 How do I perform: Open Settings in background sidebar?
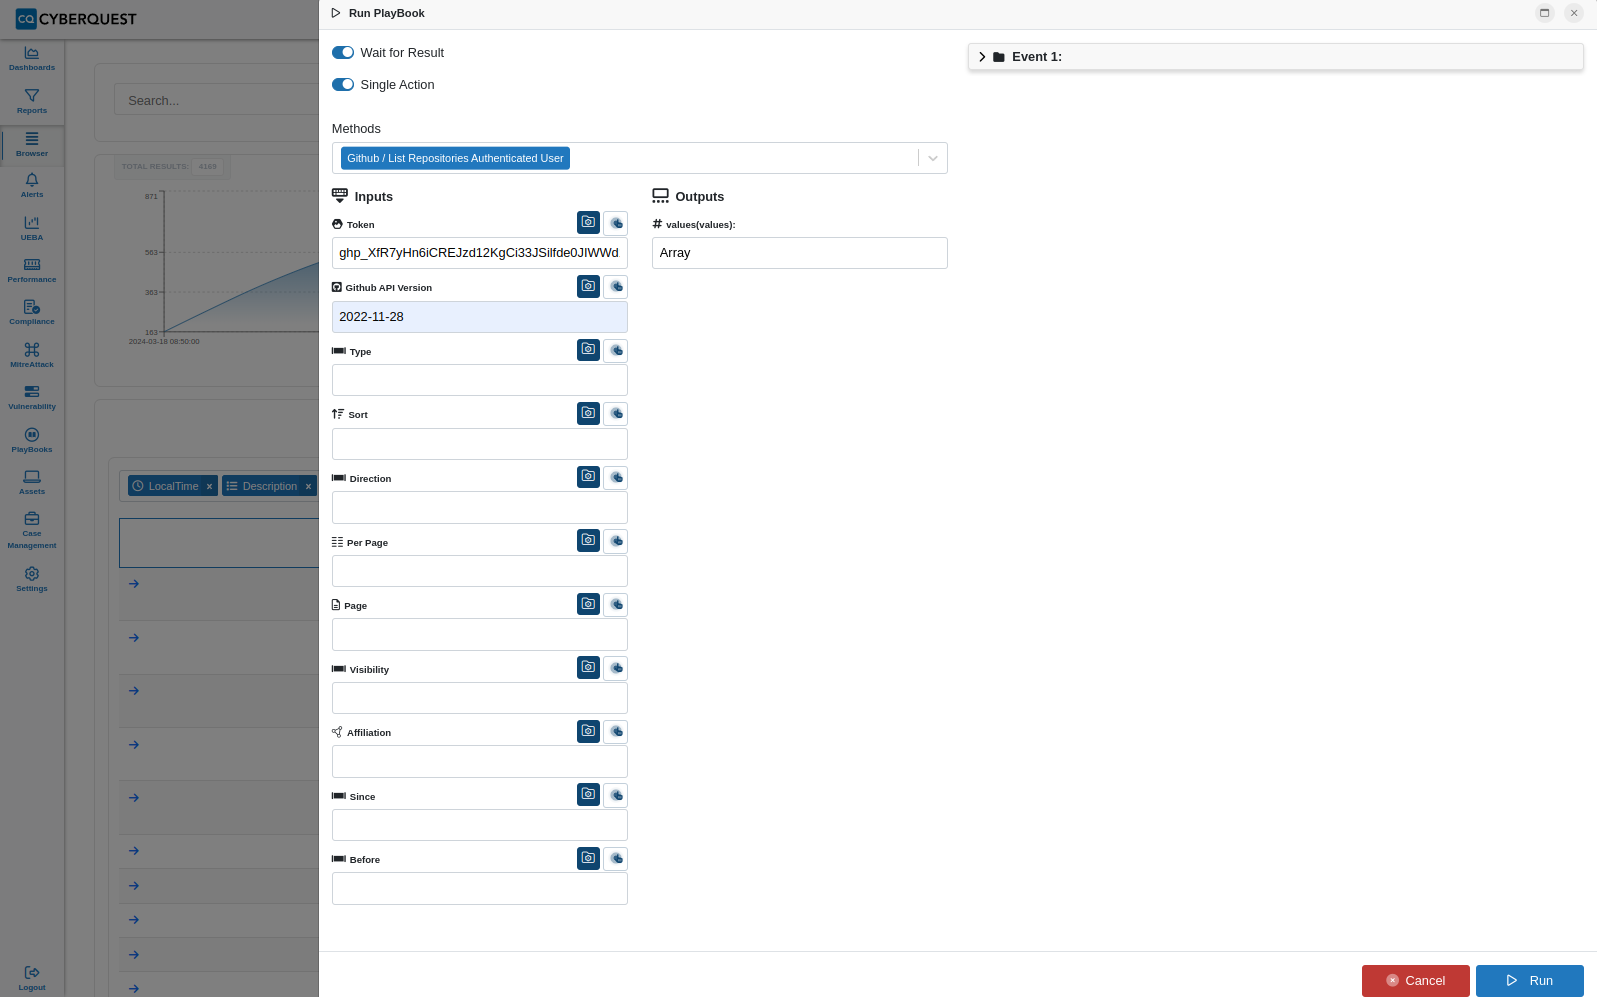[x=32, y=579]
